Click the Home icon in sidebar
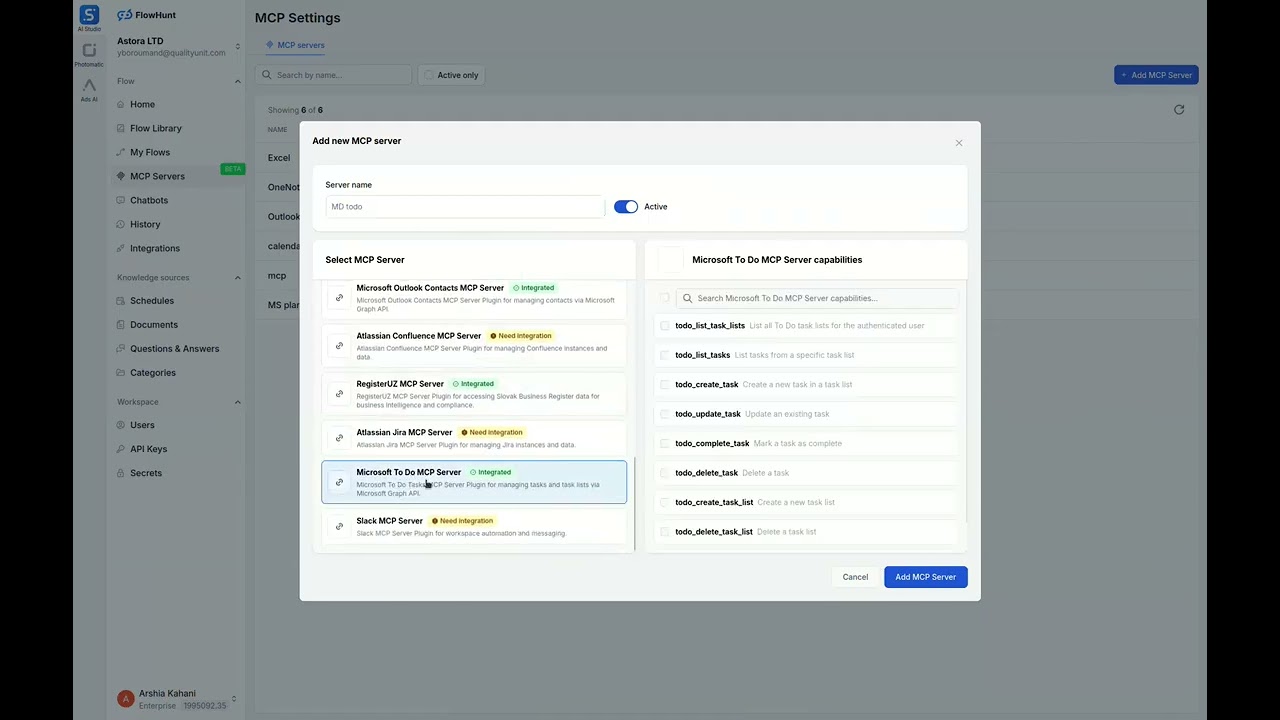The height and width of the screenshot is (720, 1280). 121,104
